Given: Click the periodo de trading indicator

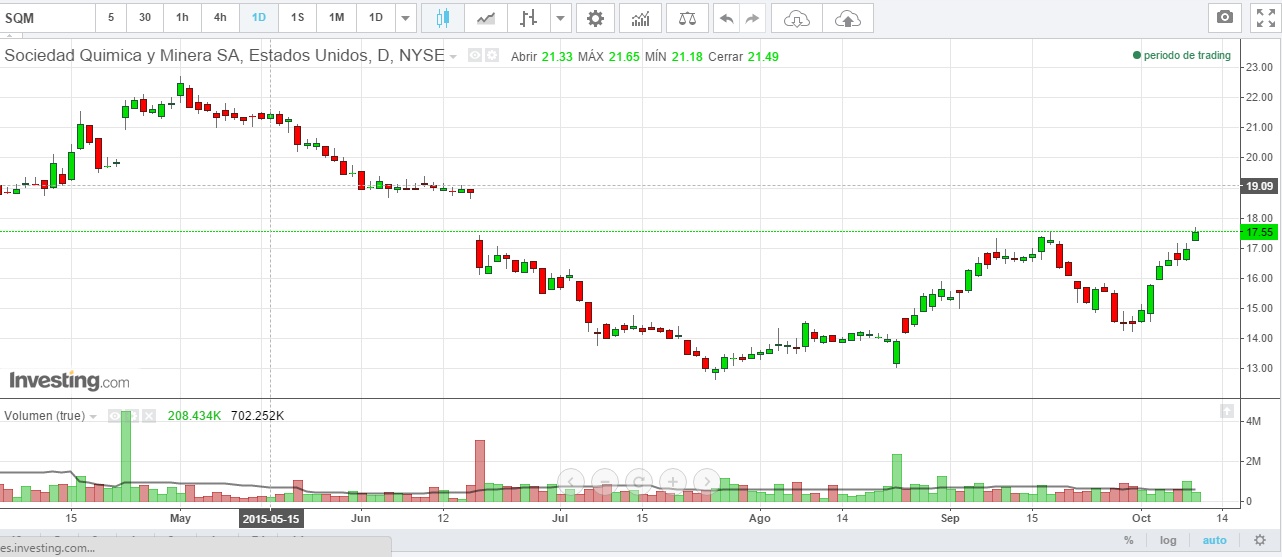Looking at the screenshot, I should click(x=1181, y=56).
